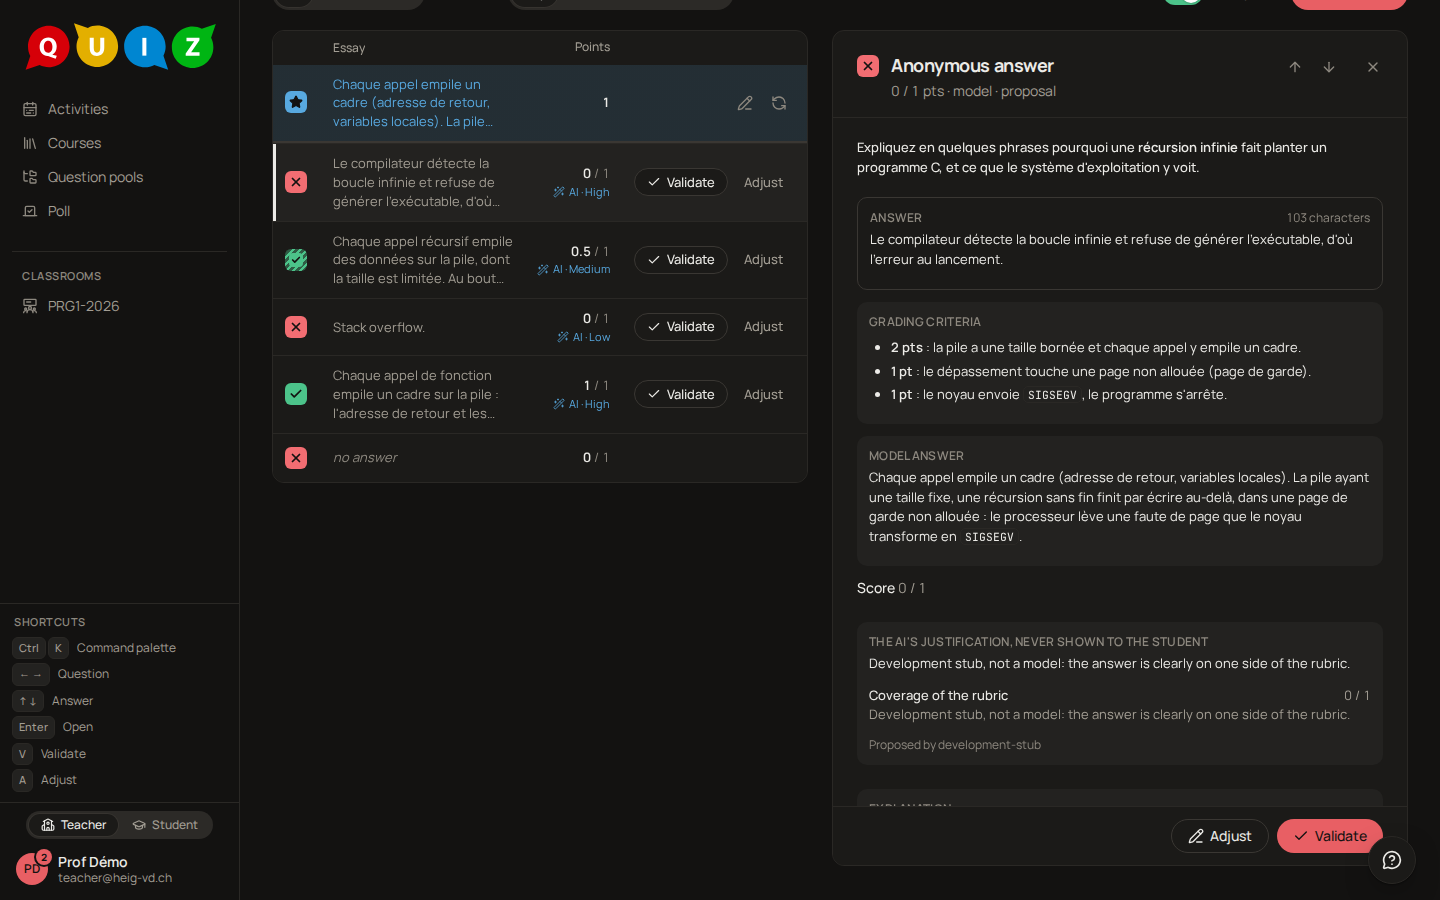
Task: Click the edit pencil icon on model answer row
Action: coord(745,103)
